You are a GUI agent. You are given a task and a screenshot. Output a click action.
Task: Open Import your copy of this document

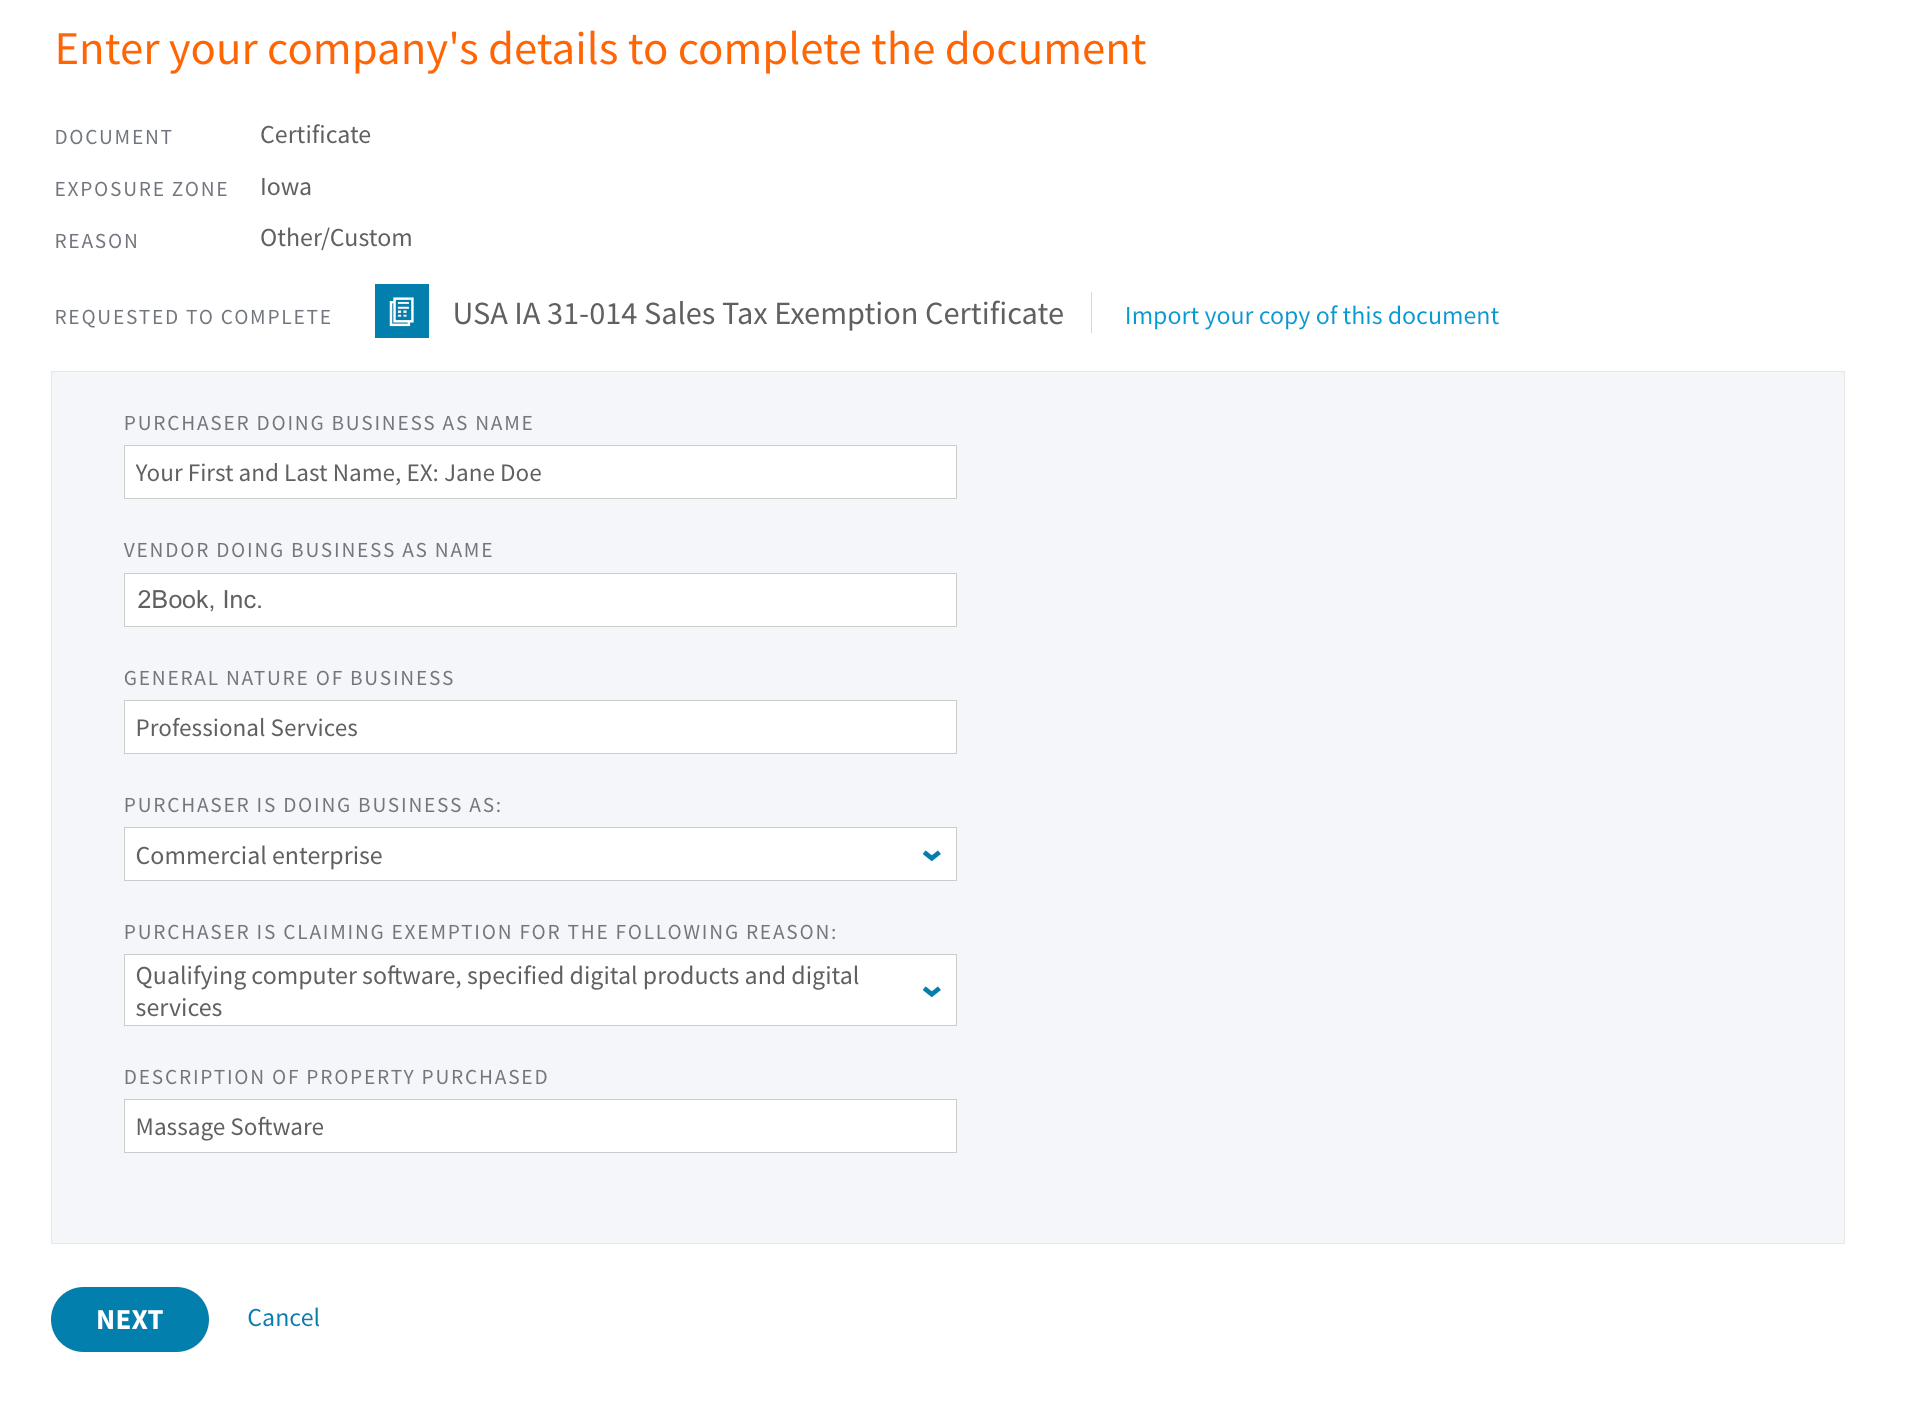point(1312,315)
